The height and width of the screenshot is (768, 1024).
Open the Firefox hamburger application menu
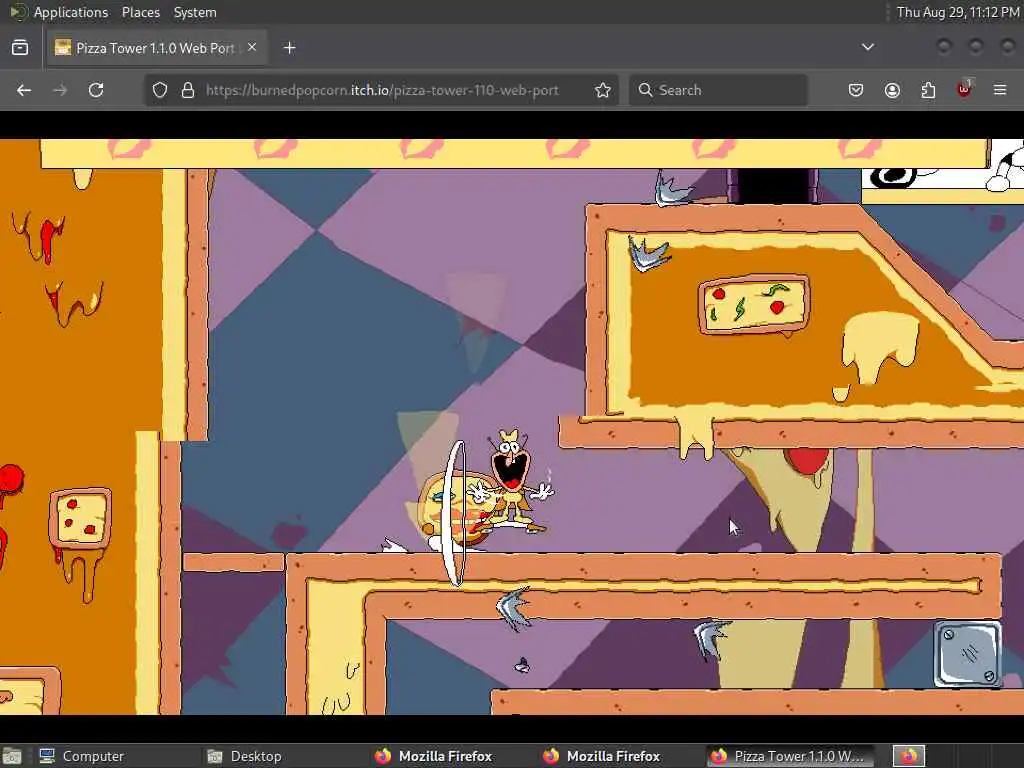1000,90
